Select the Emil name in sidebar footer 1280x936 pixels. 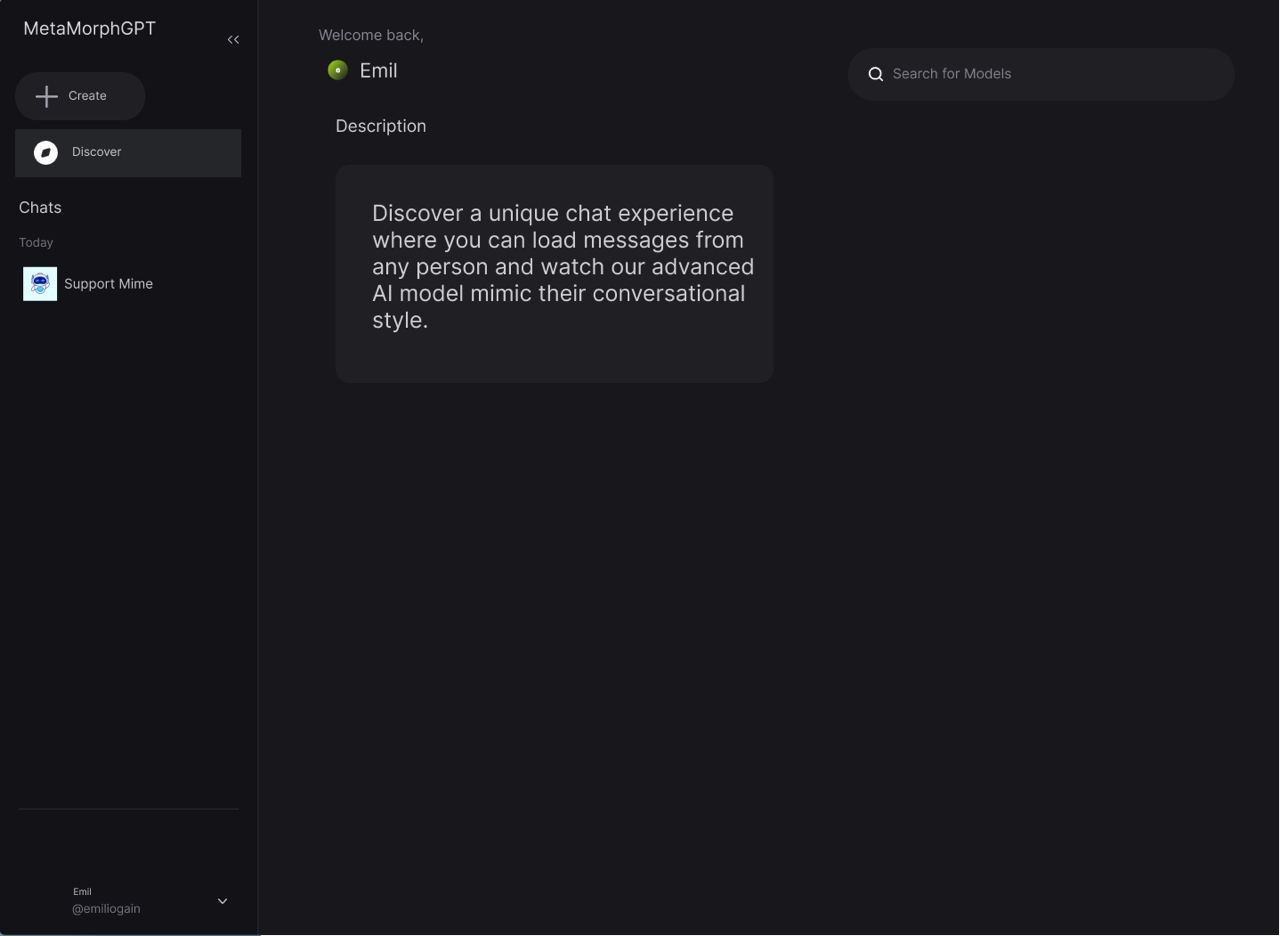pyautogui.click(x=82, y=891)
